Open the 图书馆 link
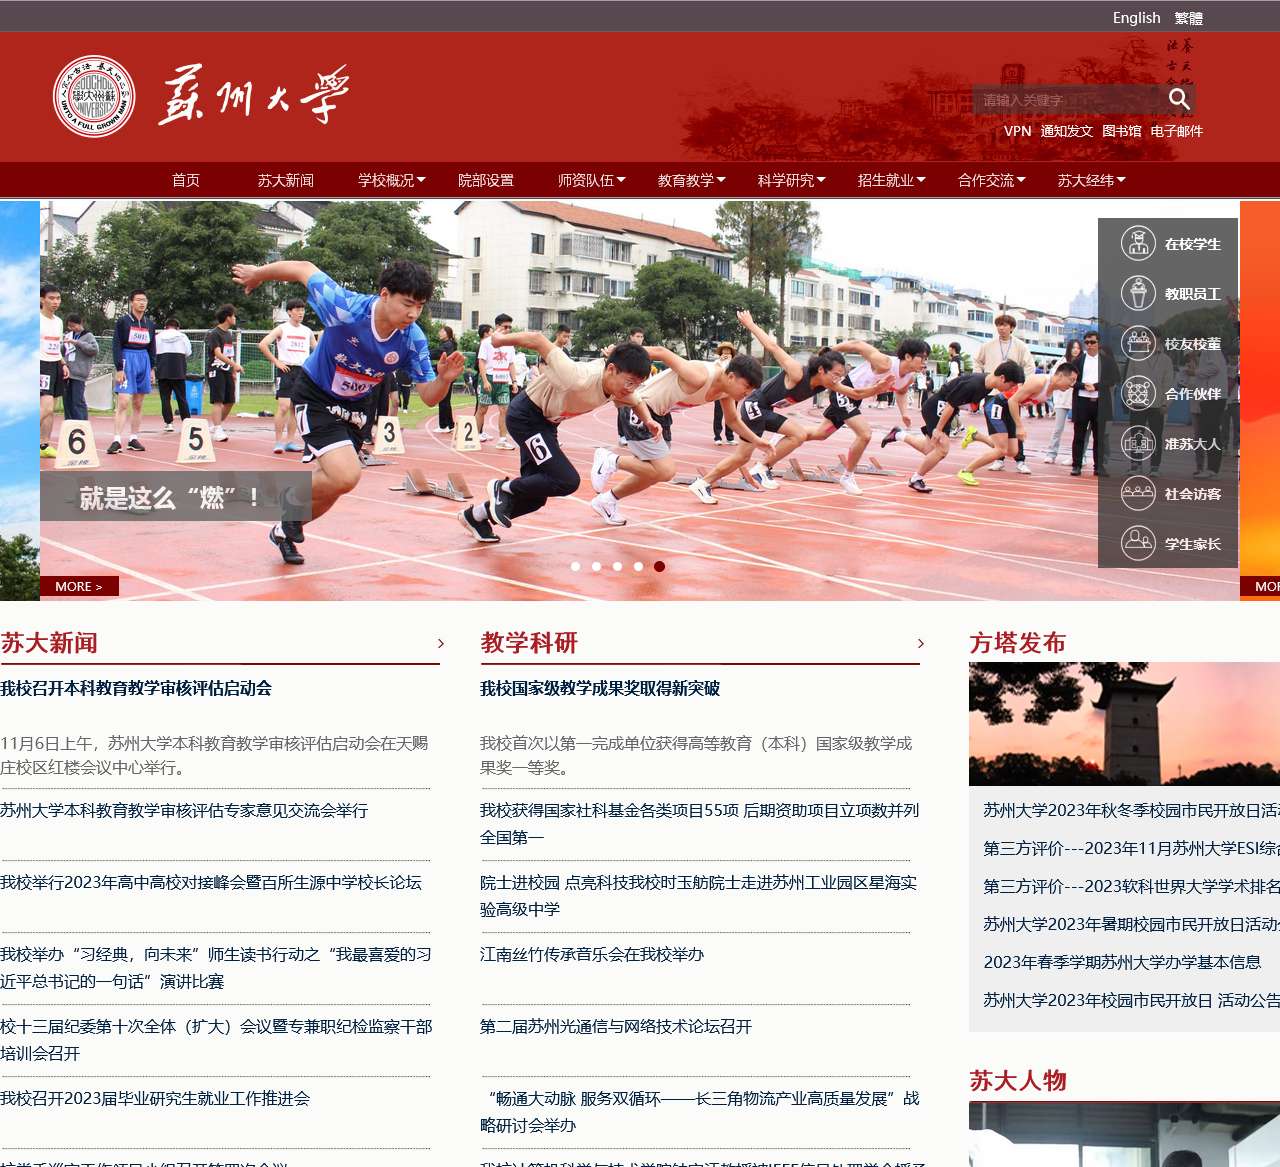The width and height of the screenshot is (1280, 1167). pos(1122,131)
